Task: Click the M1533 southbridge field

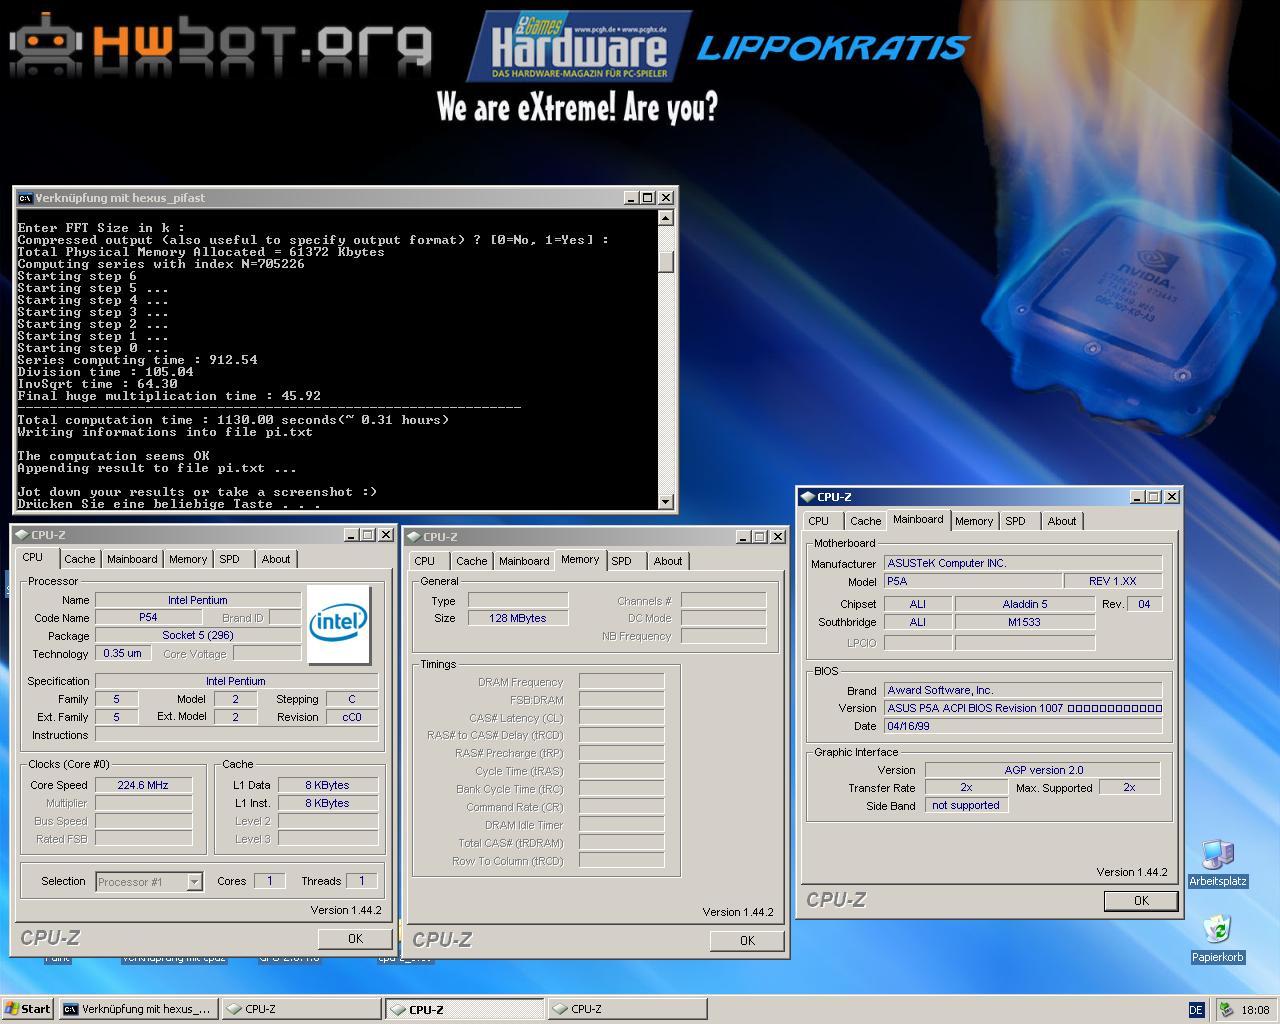Action: pos(1025,623)
